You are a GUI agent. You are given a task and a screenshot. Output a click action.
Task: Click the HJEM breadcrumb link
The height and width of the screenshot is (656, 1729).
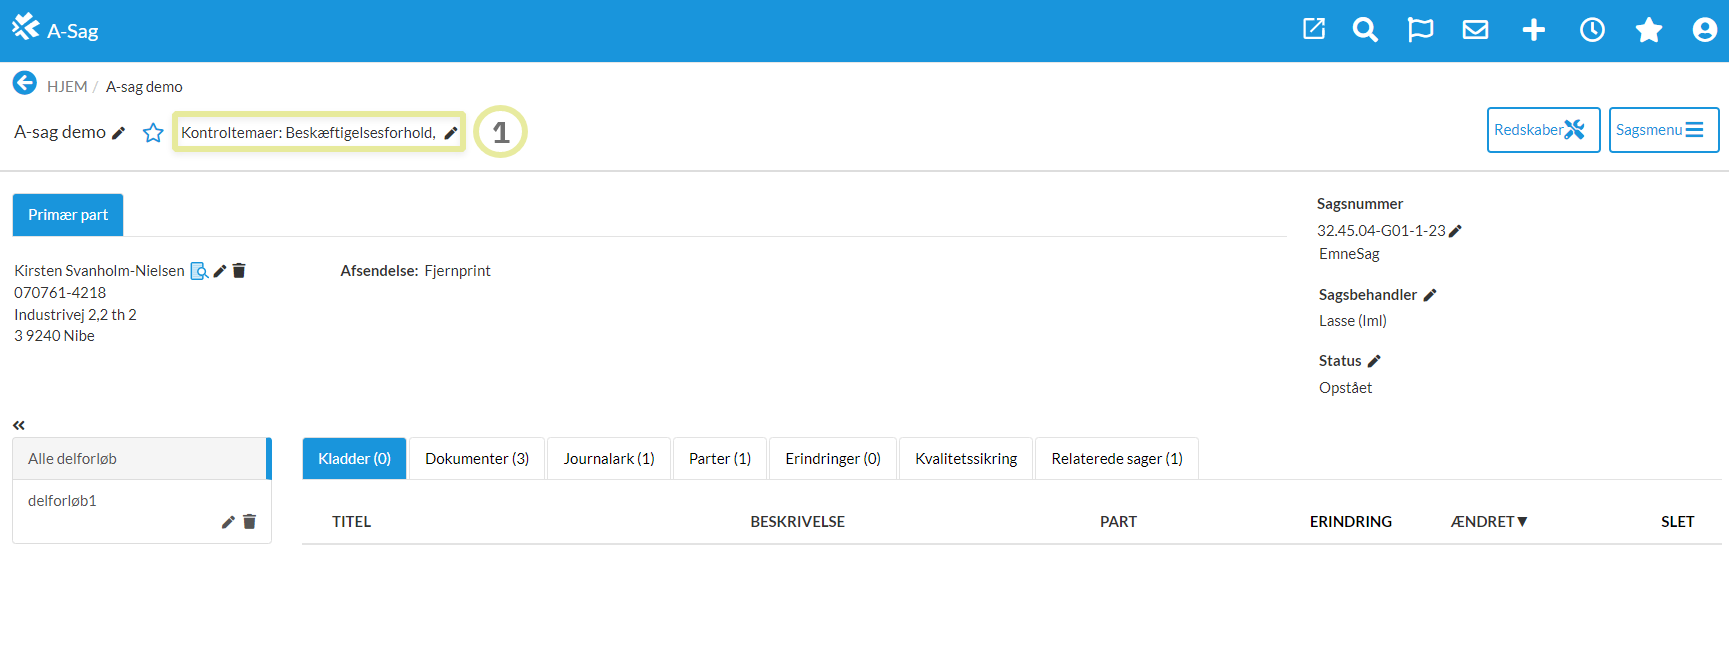pyautogui.click(x=67, y=87)
